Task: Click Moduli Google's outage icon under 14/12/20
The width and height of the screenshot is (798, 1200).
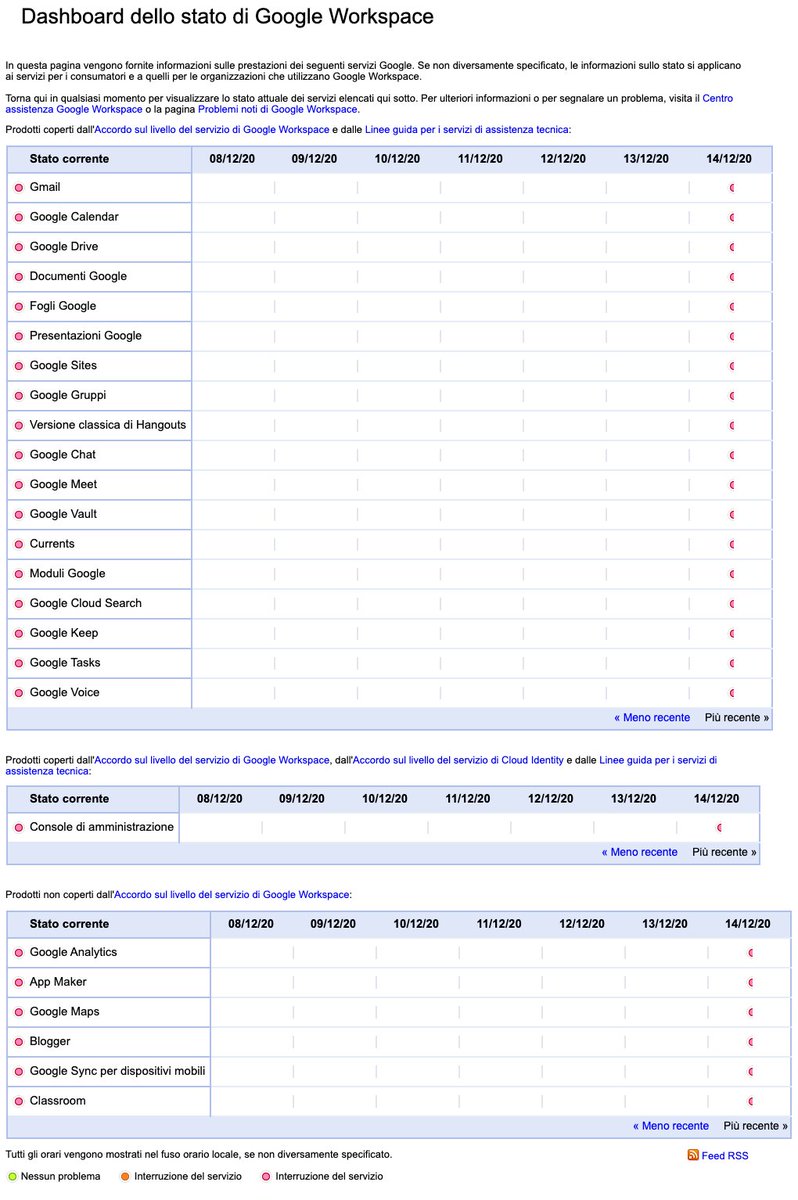Action: [x=733, y=574]
